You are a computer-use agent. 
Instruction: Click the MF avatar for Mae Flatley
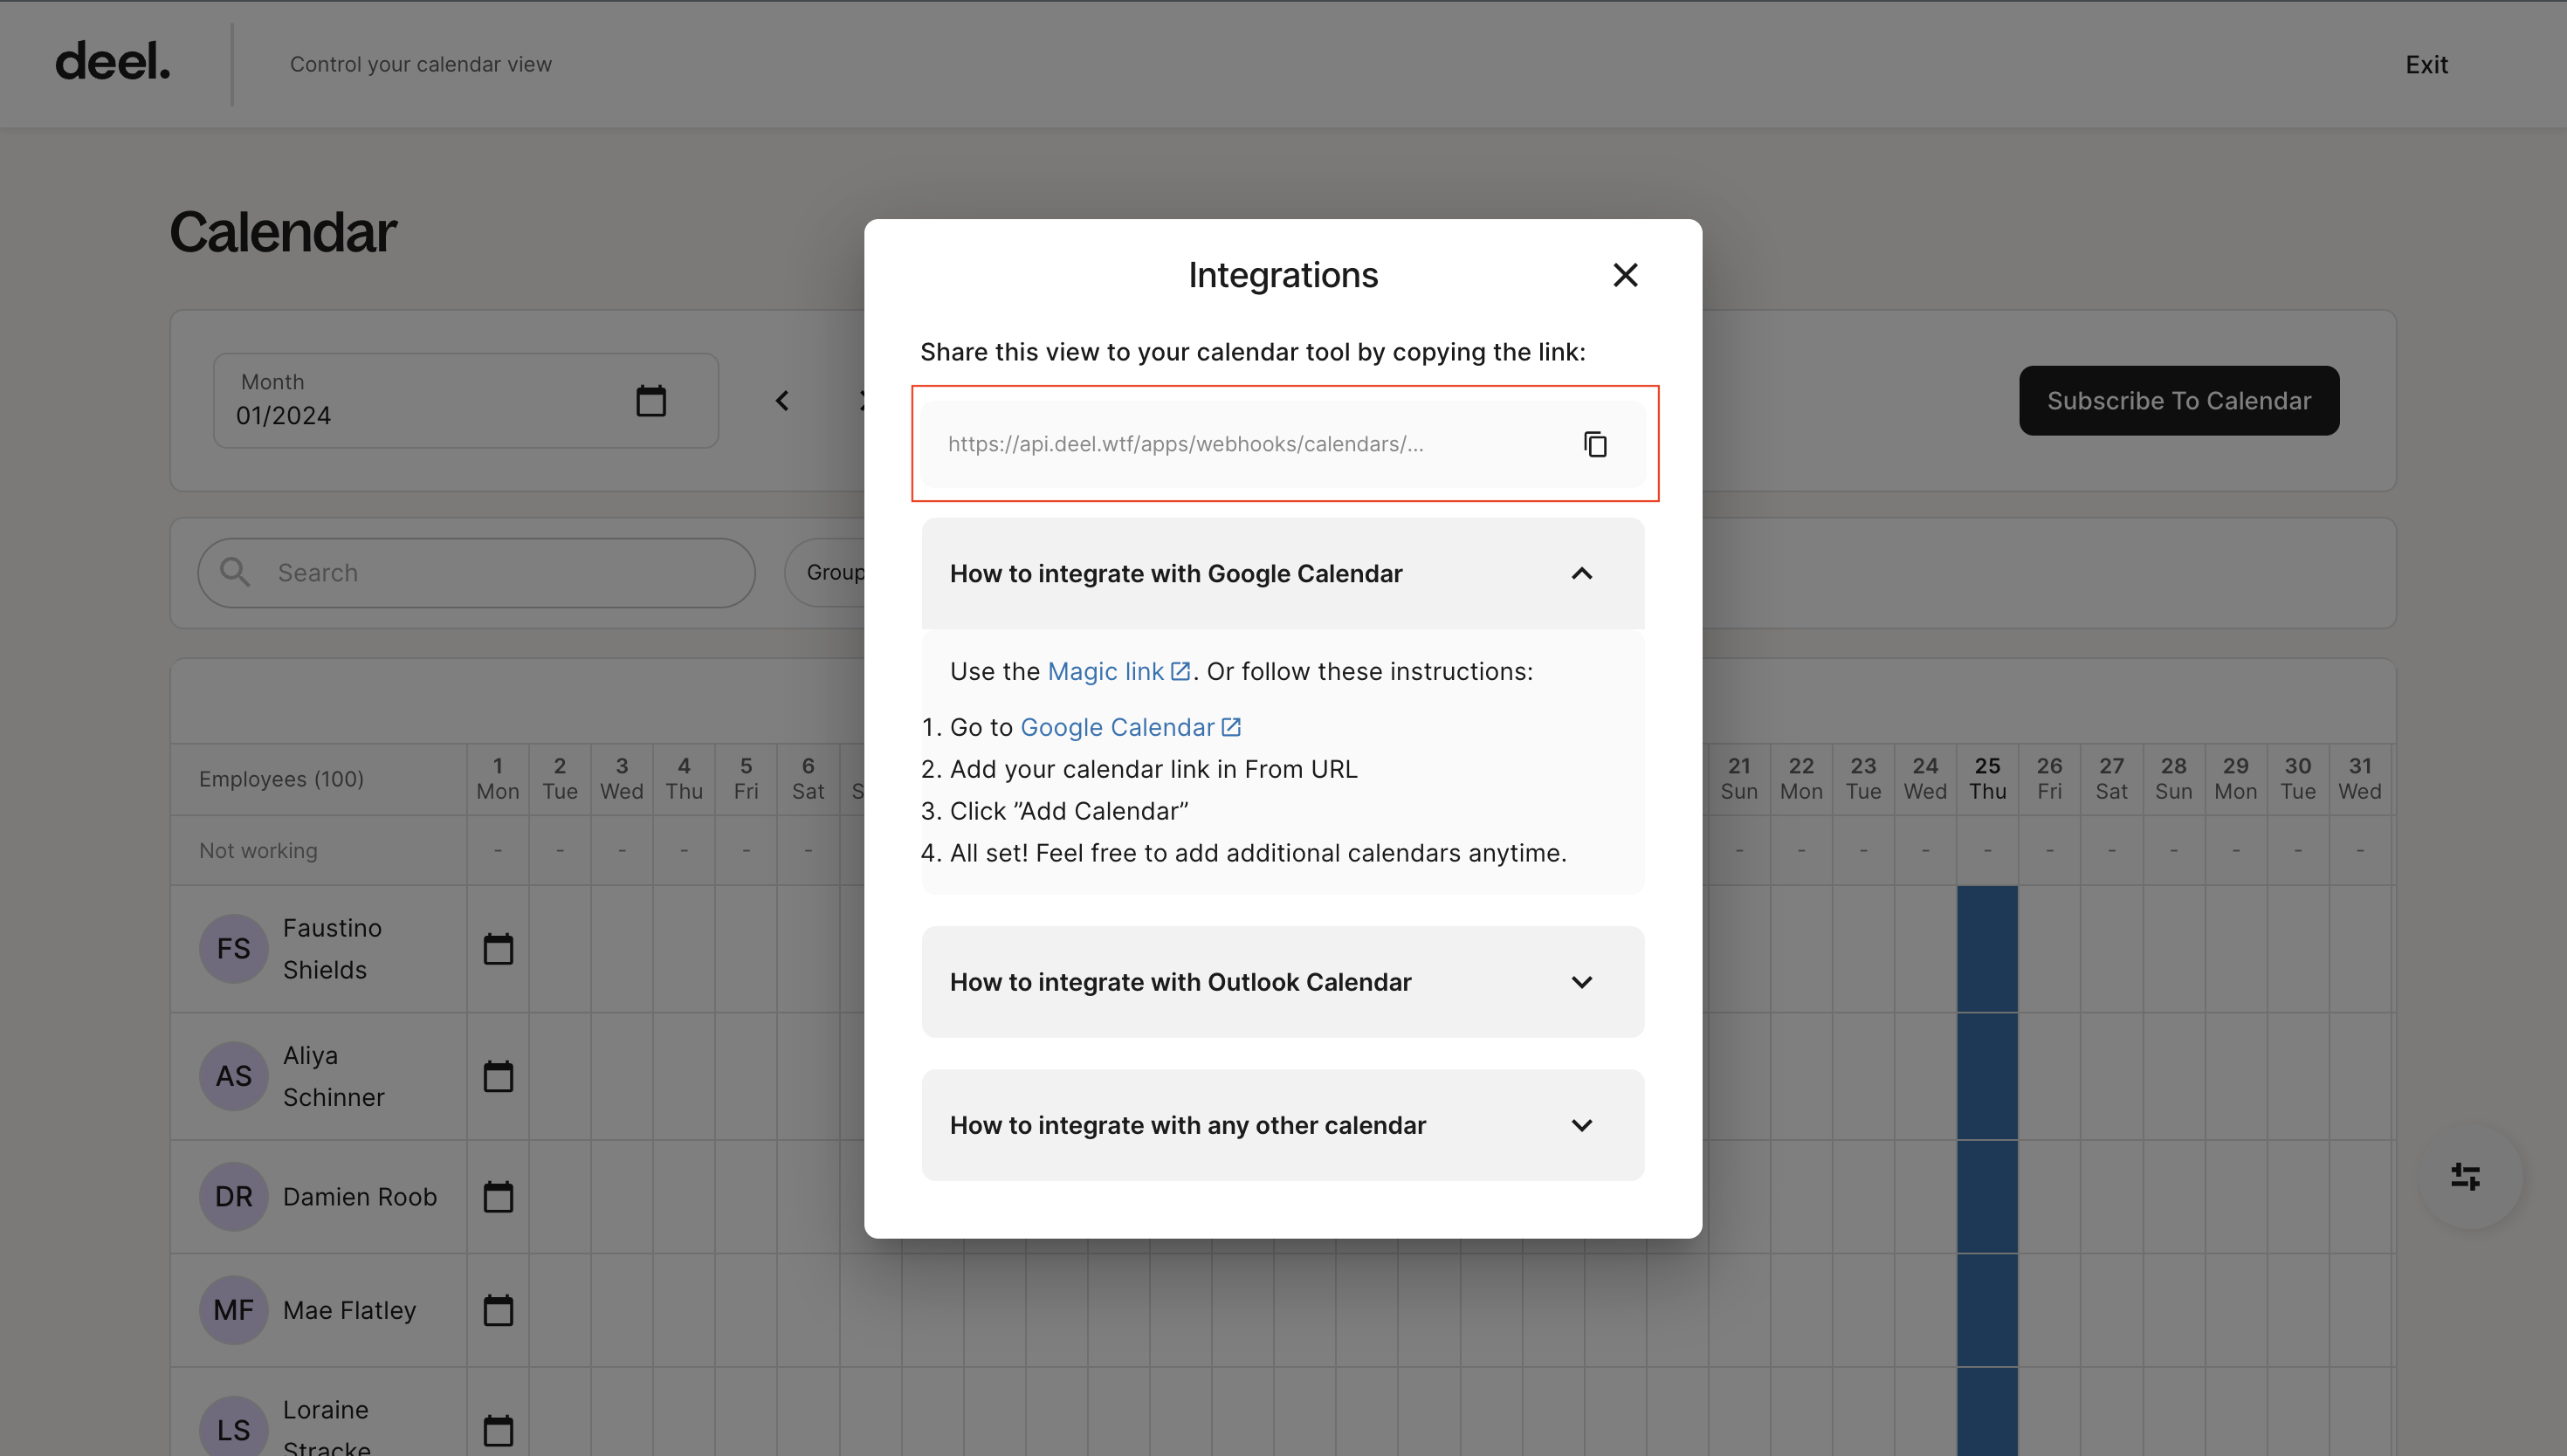coord(233,1310)
